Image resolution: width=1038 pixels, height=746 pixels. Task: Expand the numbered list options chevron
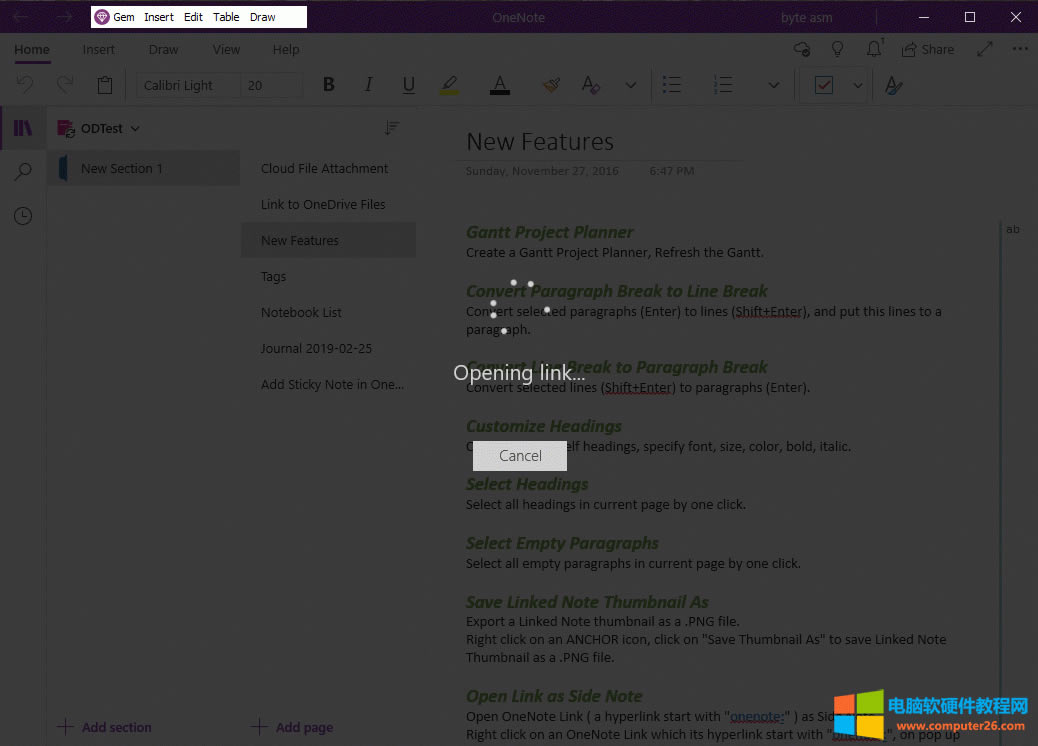[x=774, y=85]
